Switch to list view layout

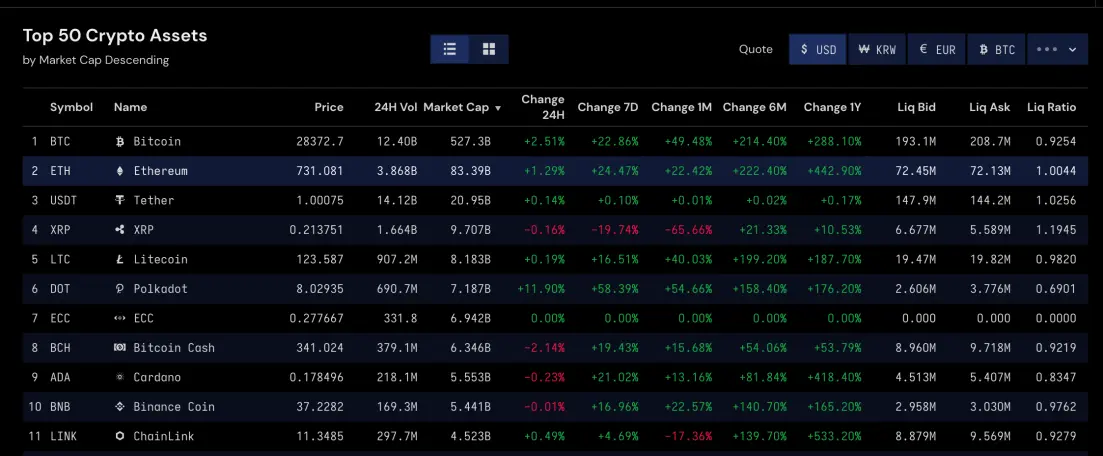450,49
